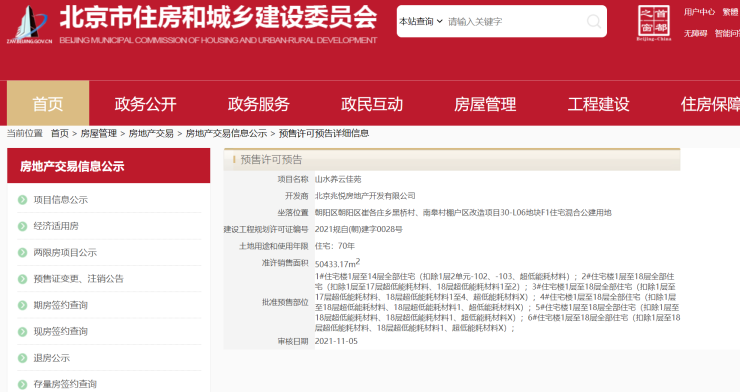Click 房地产交易 in the breadcrumb
The height and width of the screenshot is (392, 740).
click(x=151, y=133)
